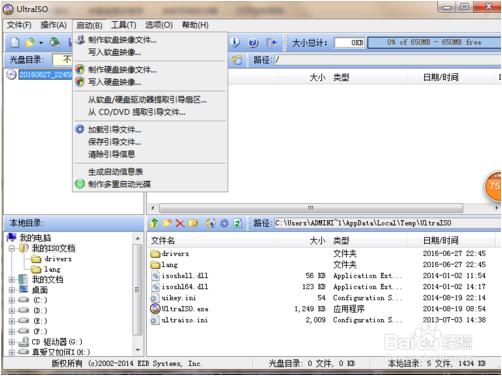Click the exit icon next to help
This screenshot has width=502, height=376.
[271, 43]
